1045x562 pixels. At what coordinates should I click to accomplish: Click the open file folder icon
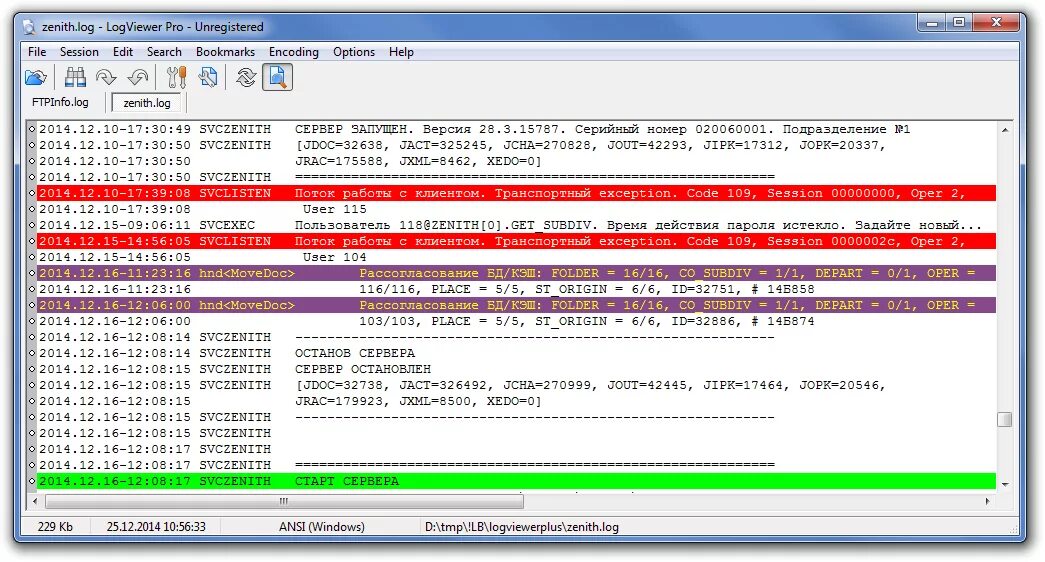pyautogui.click(x=36, y=77)
